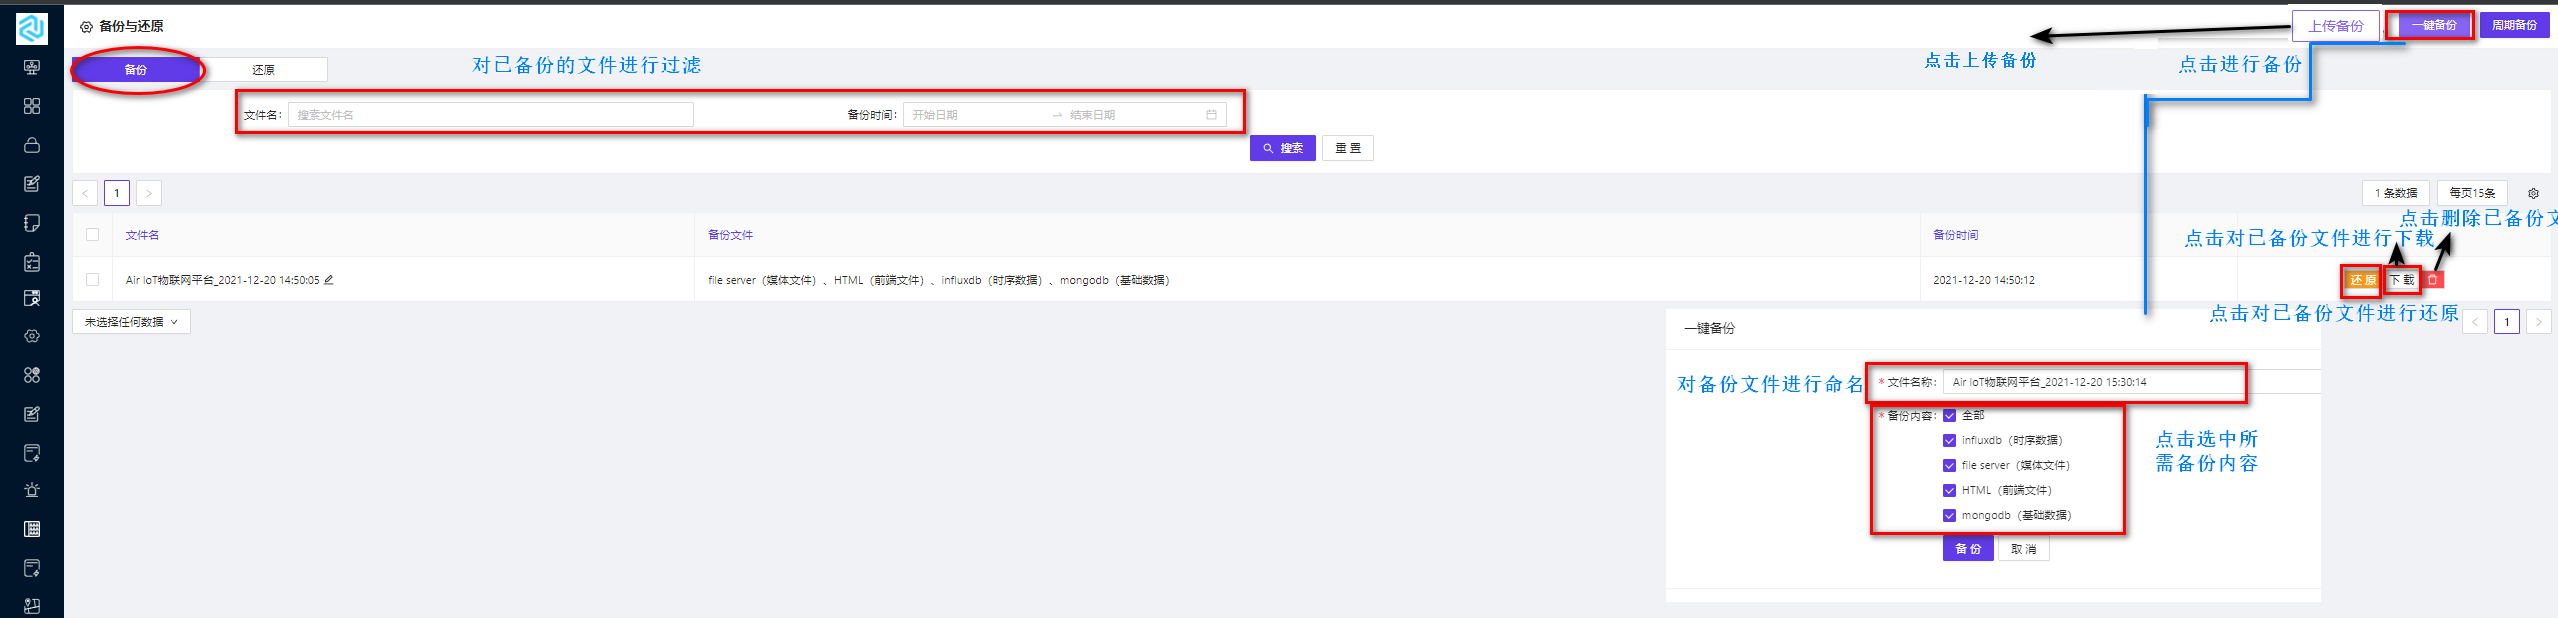Open the map icon at the sidebar bottom
This screenshot has width=2558, height=618.
coord(32,606)
